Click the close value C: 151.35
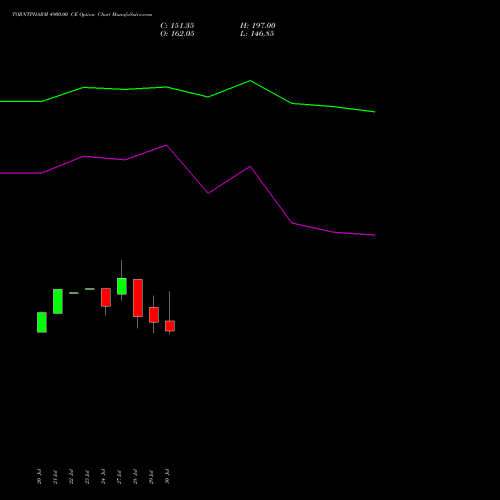Screen dimensions: 500x500 click(177, 26)
